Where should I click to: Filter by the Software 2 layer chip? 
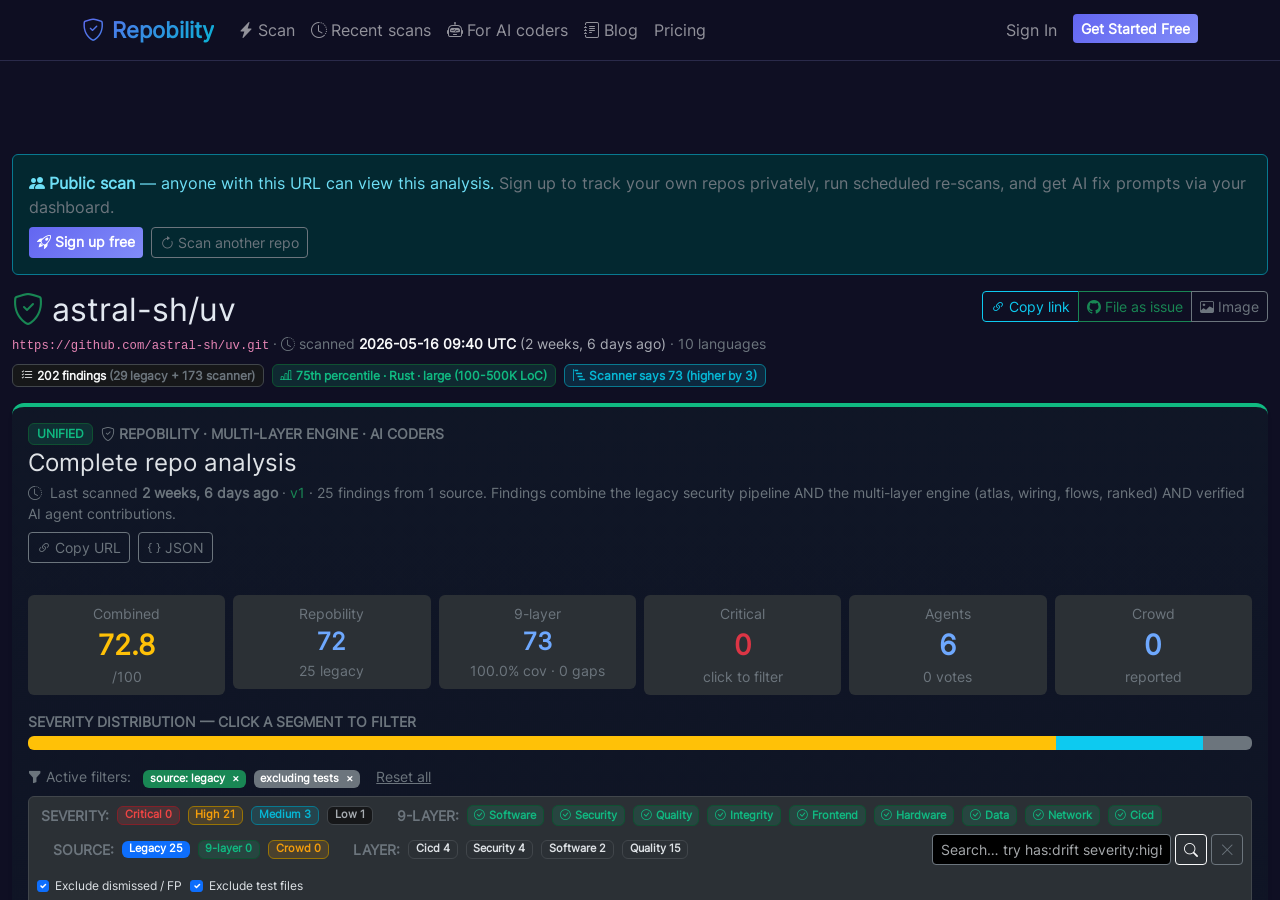point(578,849)
